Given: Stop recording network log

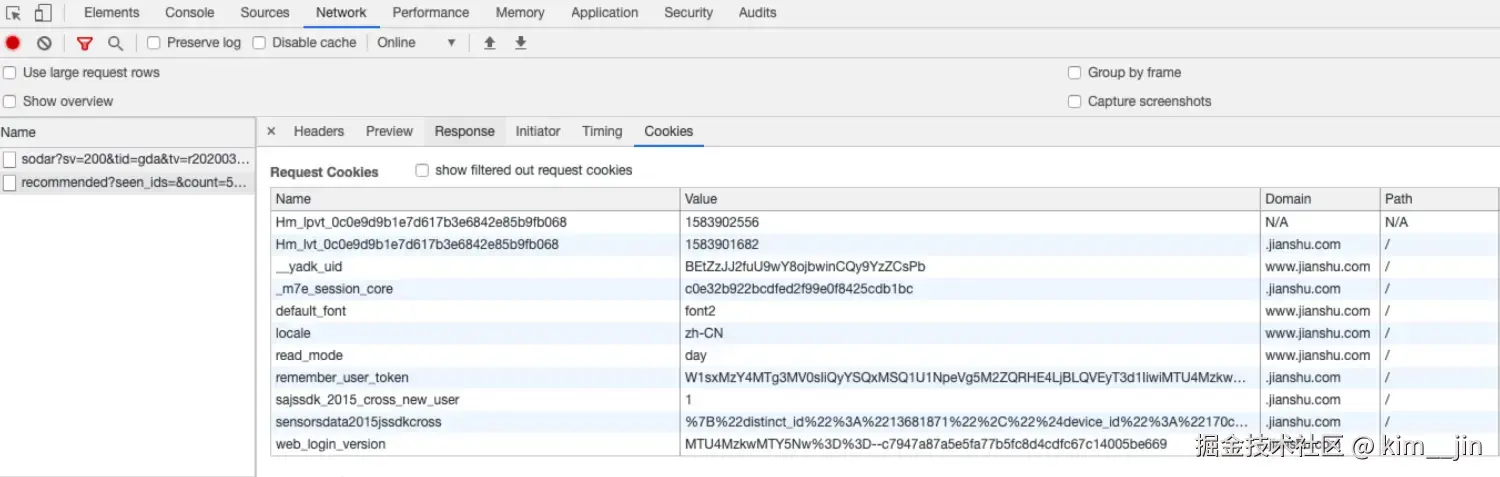Looking at the screenshot, I should pyautogui.click(x=13, y=43).
